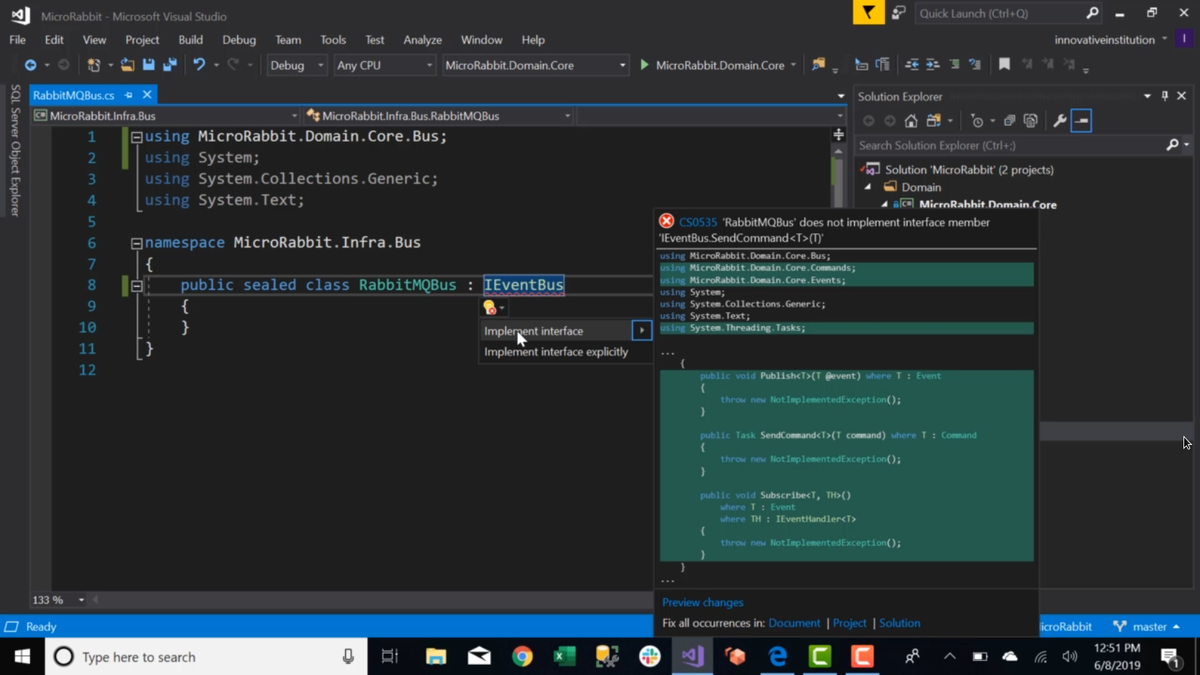Open the lightbulb dropdown arrow
Image resolution: width=1200 pixels, height=675 pixels.
(x=502, y=309)
